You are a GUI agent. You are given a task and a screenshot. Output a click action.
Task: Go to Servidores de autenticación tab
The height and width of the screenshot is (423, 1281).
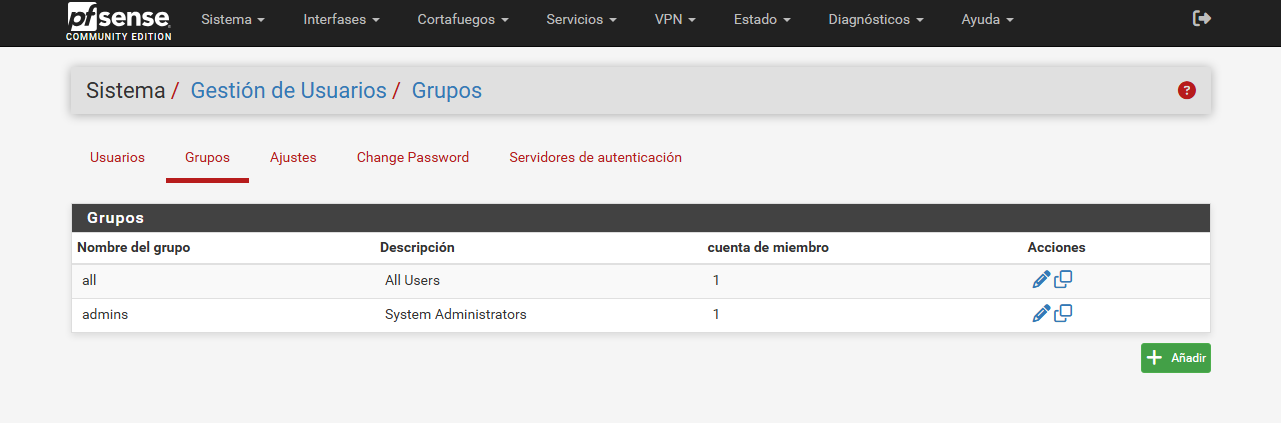coord(595,158)
